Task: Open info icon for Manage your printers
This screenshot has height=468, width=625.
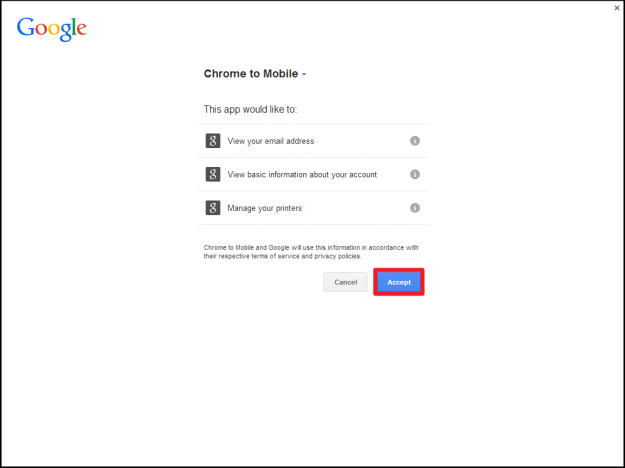Action: [x=414, y=208]
